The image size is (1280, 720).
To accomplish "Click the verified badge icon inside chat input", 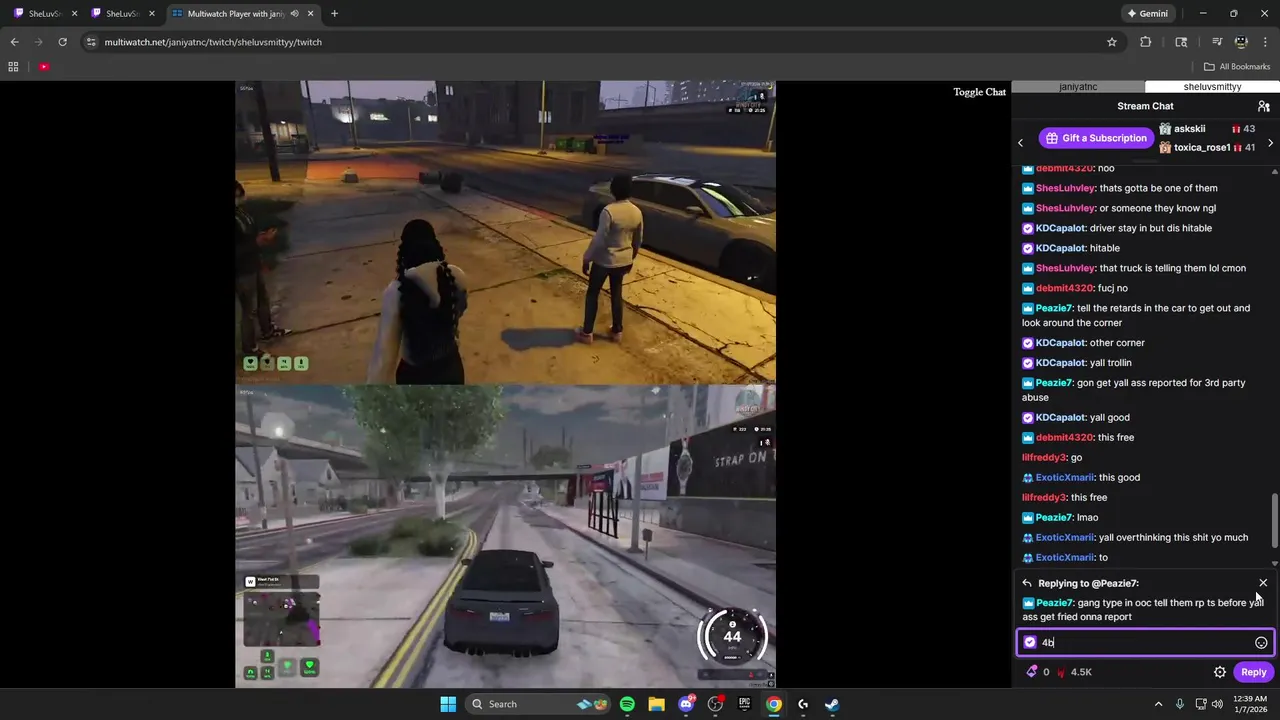I will pyautogui.click(x=1030, y=642).
